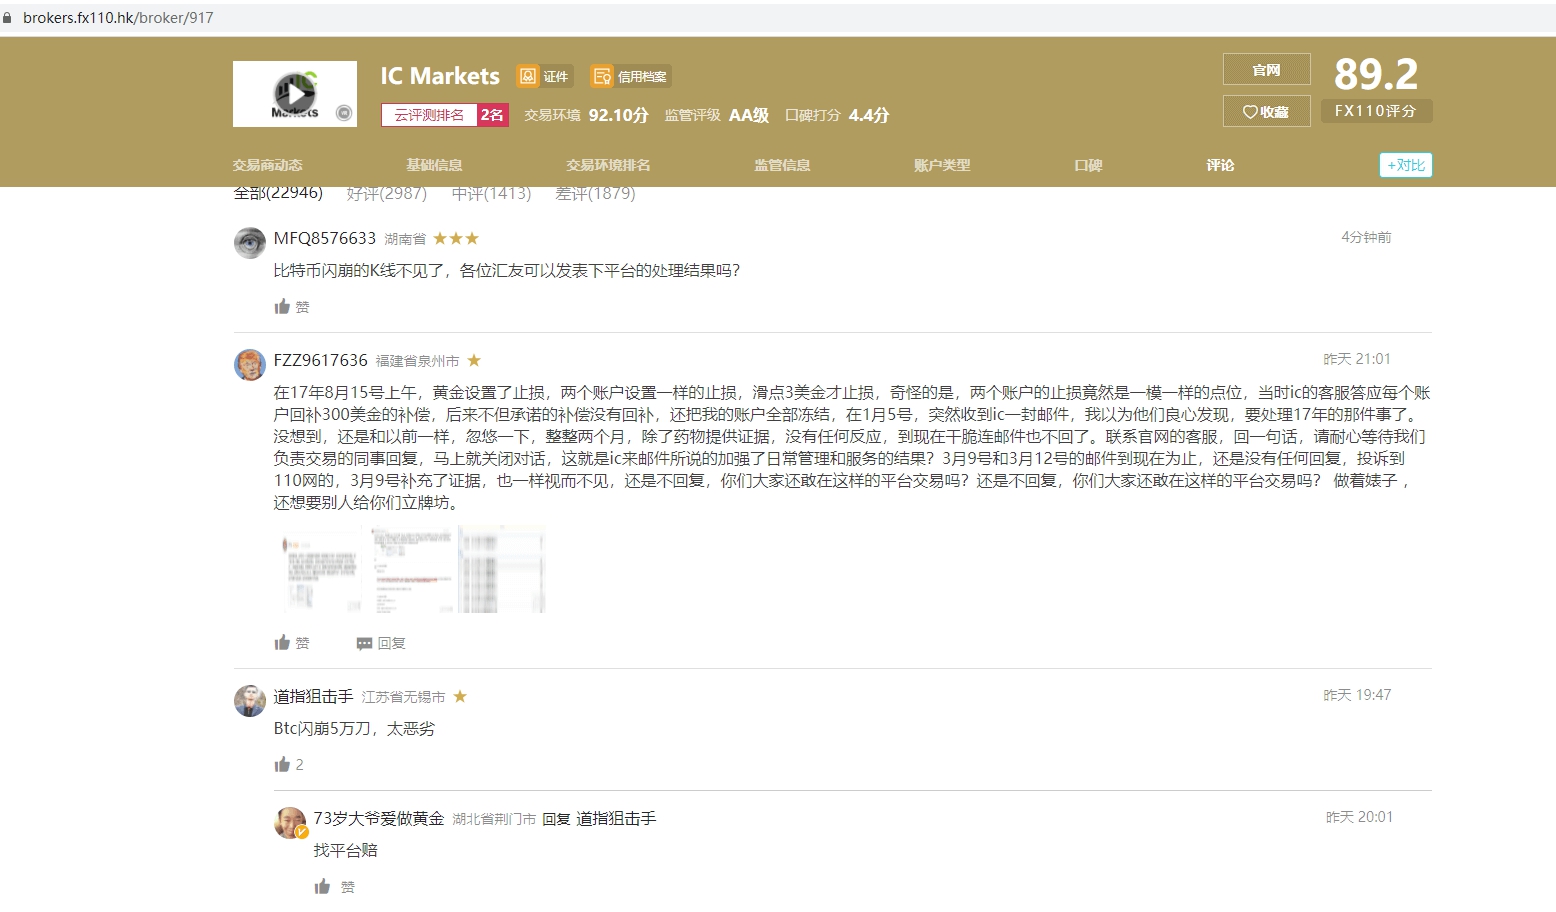Filter reviews by 全部(22946)

point(278,193)
